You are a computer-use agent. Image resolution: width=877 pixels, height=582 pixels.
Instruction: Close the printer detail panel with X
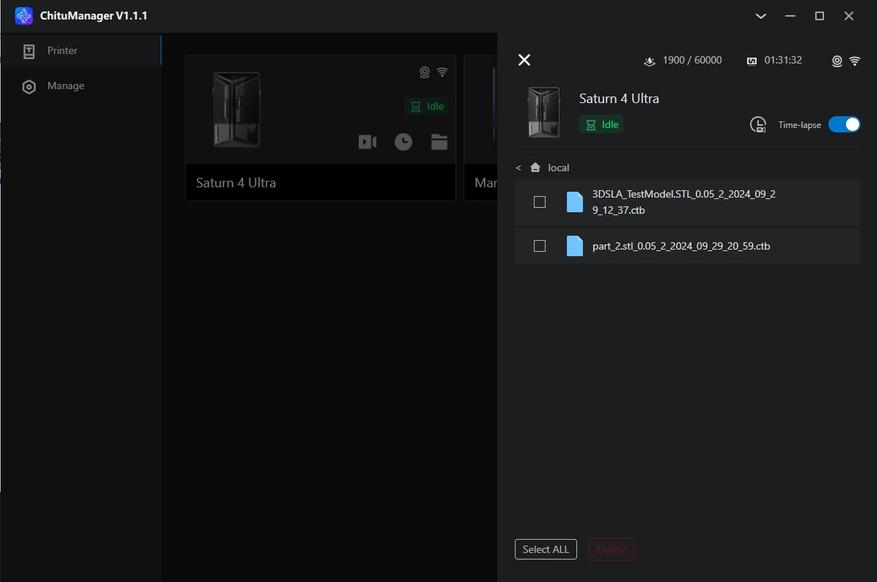pyautogui.click(x=524, y=60)
